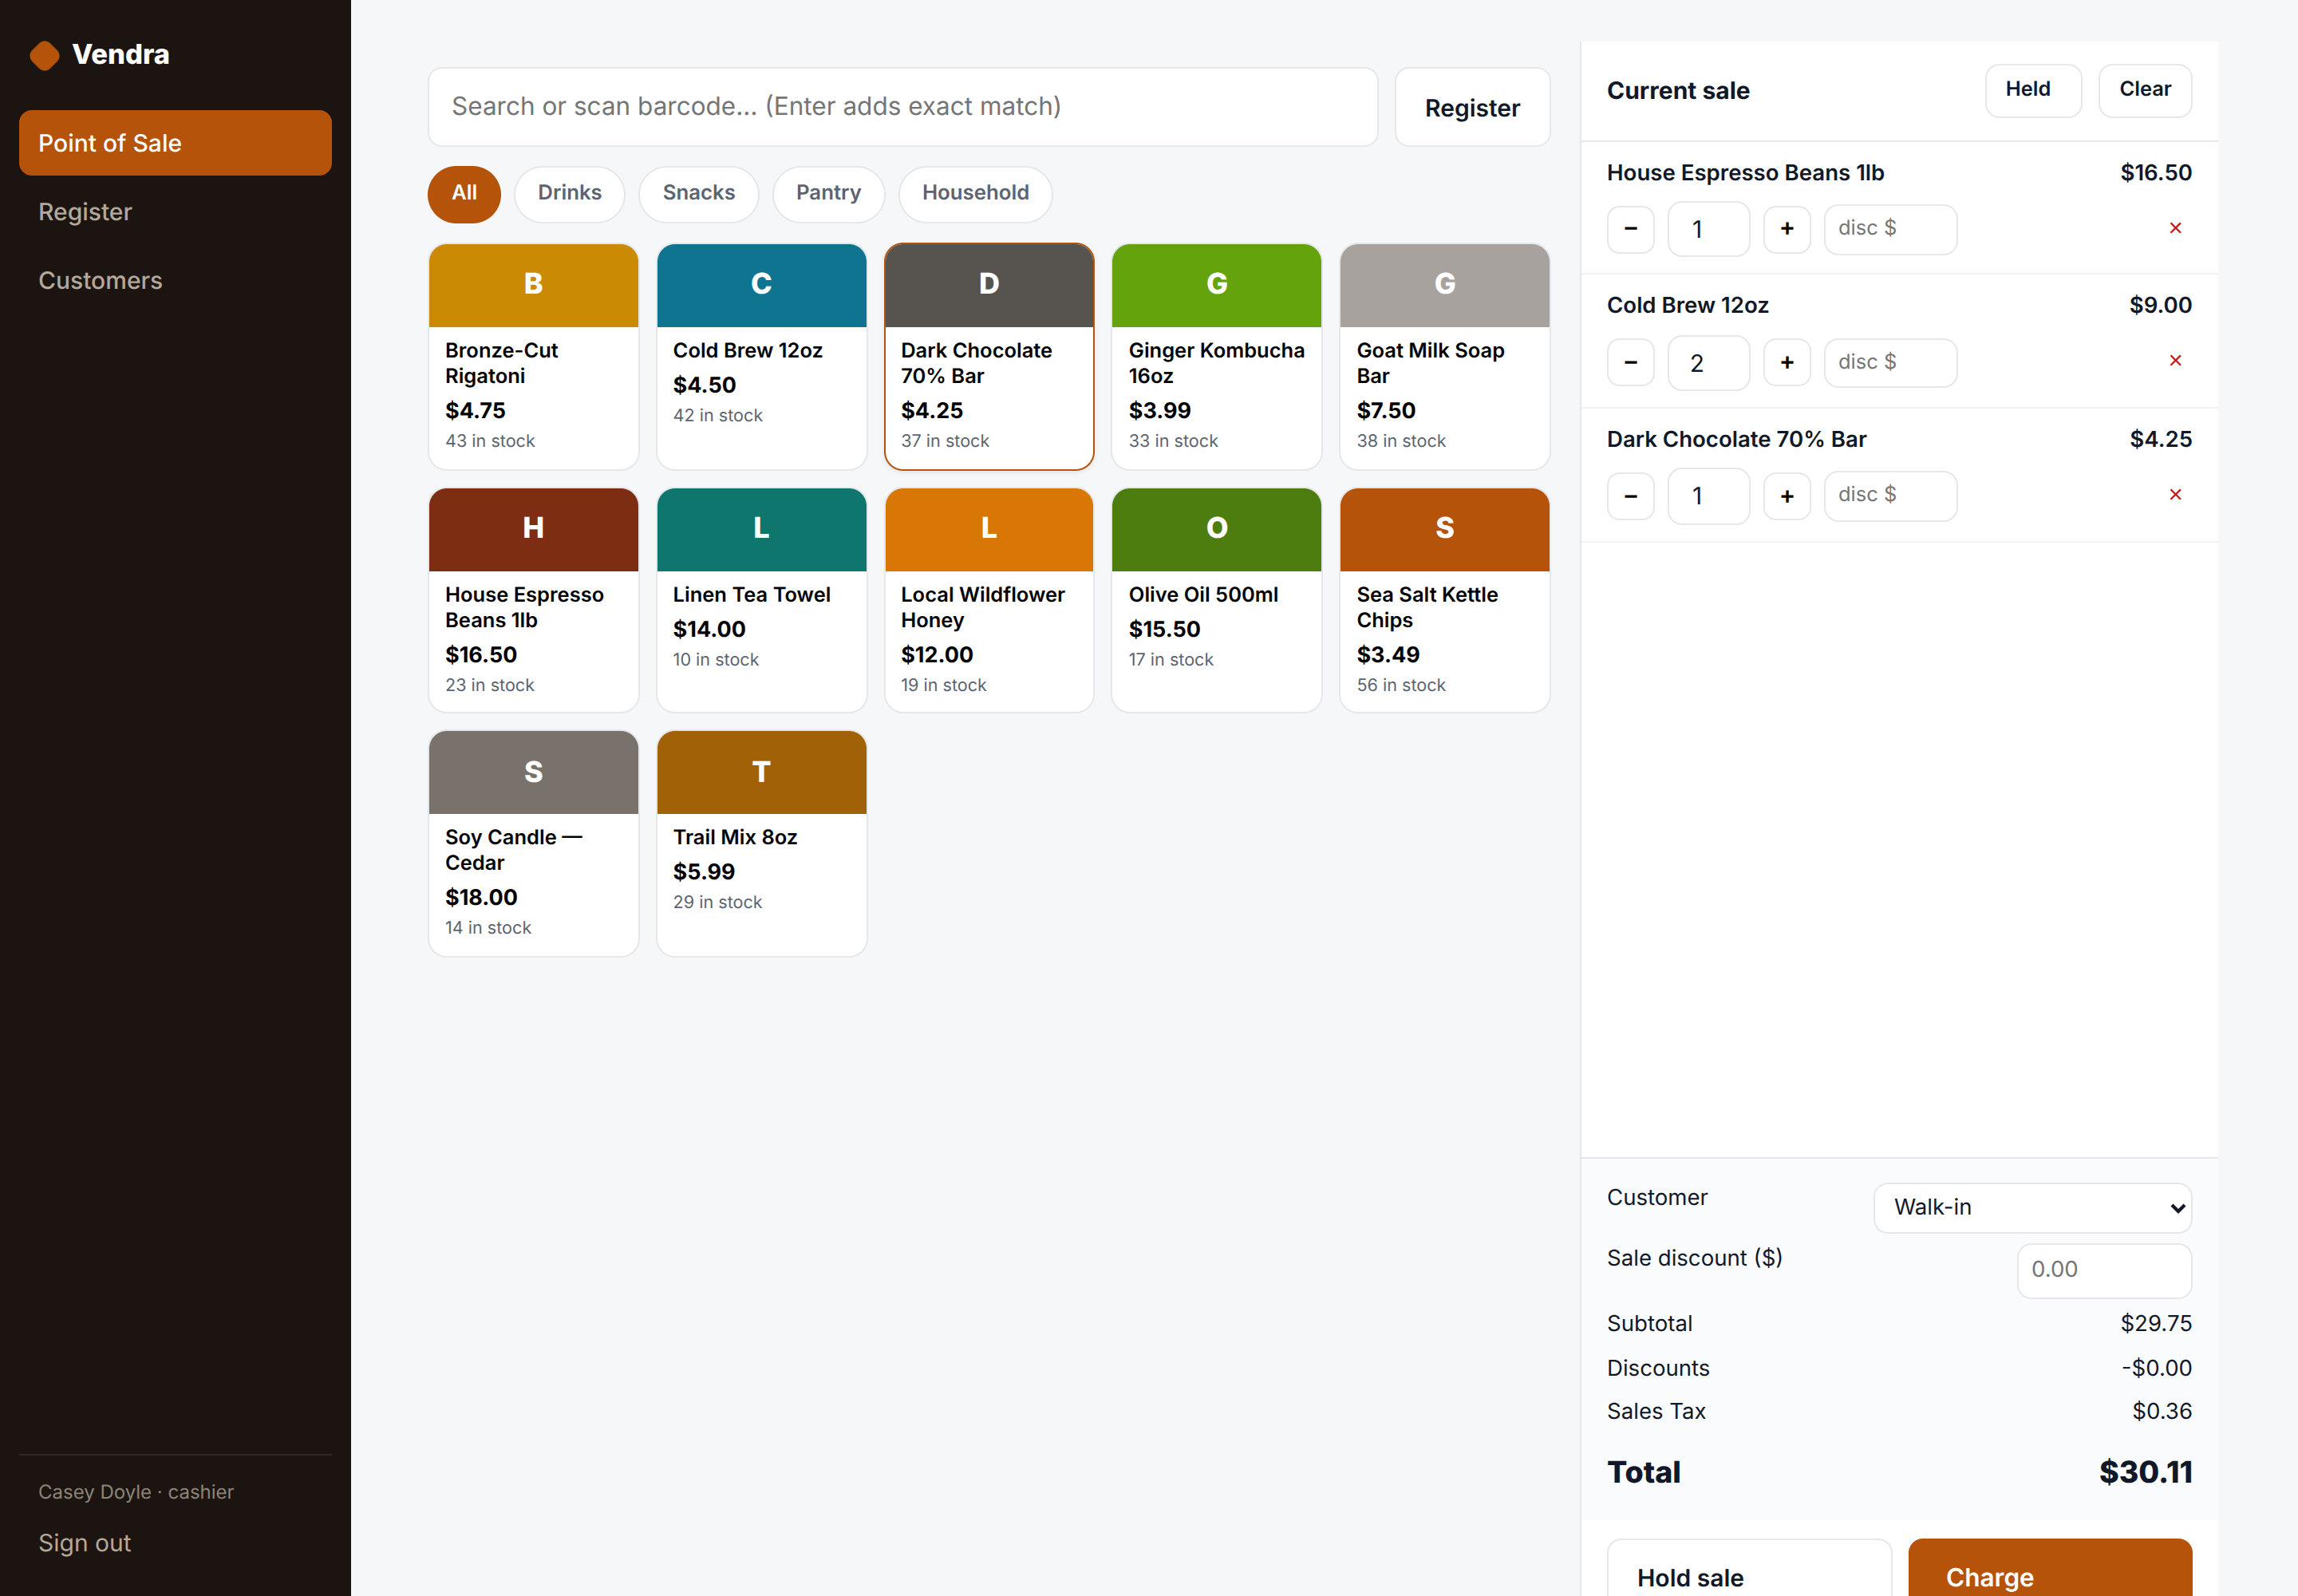Click Casey Doyle cashier label
Screen dimensions: 2298x1596
[136, 1492]
